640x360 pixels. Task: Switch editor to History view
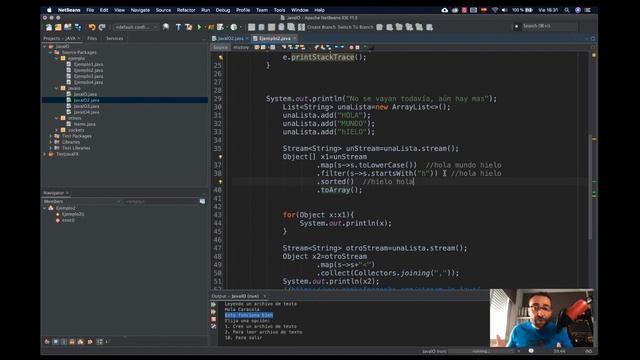(241, 47)
